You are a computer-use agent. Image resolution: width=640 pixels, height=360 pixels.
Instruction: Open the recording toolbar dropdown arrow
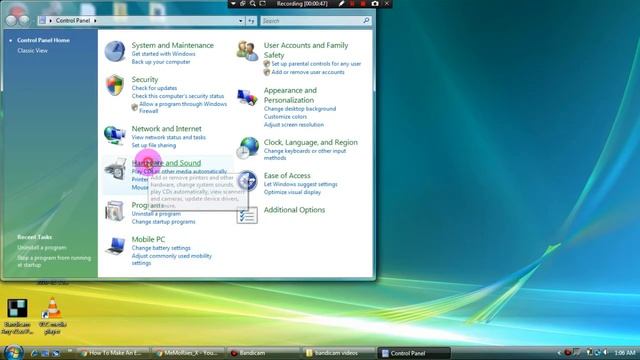[x=233, y=4]
